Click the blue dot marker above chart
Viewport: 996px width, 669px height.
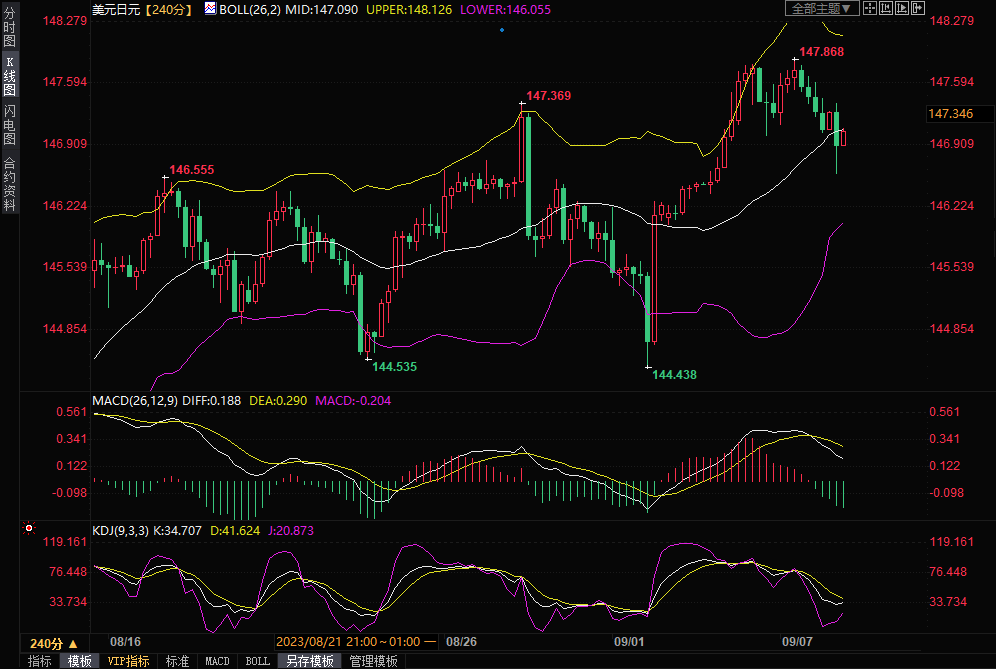[x=502, y=30]
